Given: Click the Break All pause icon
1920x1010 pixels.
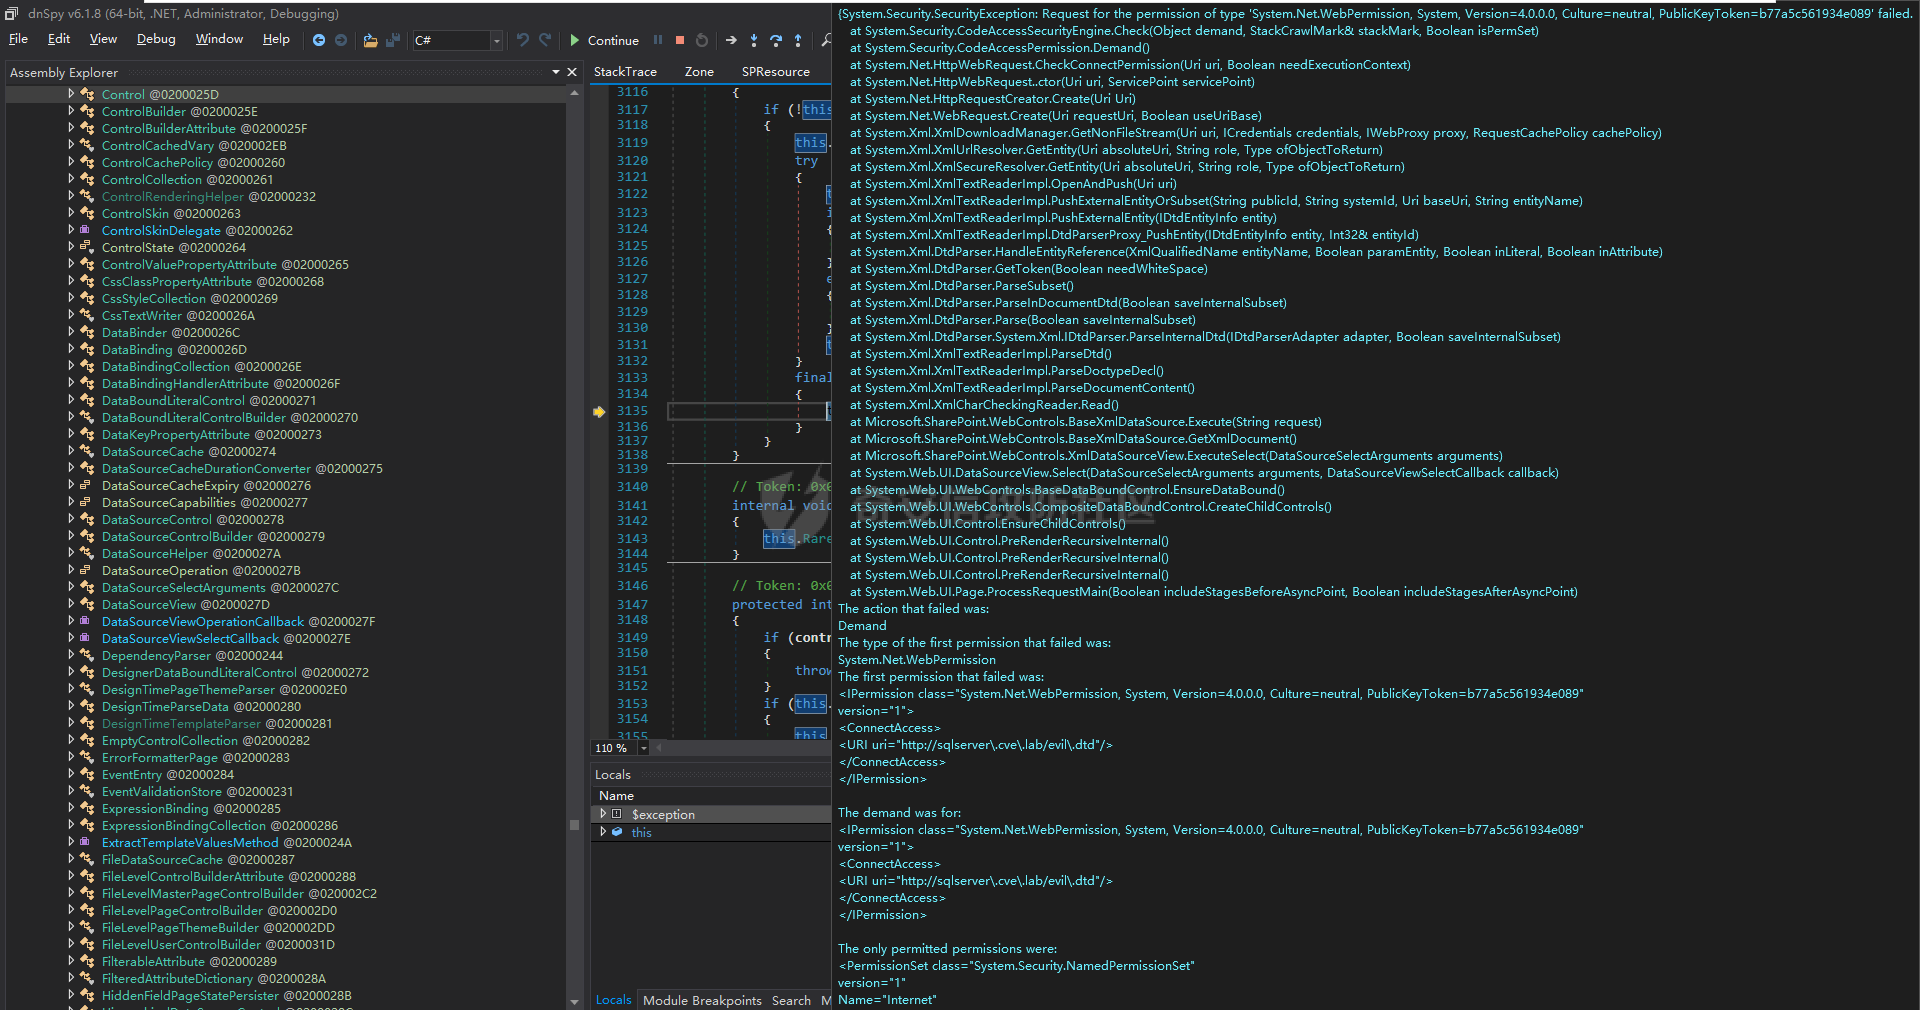Looking at the screenshot, I should click(x=658, y=40).
